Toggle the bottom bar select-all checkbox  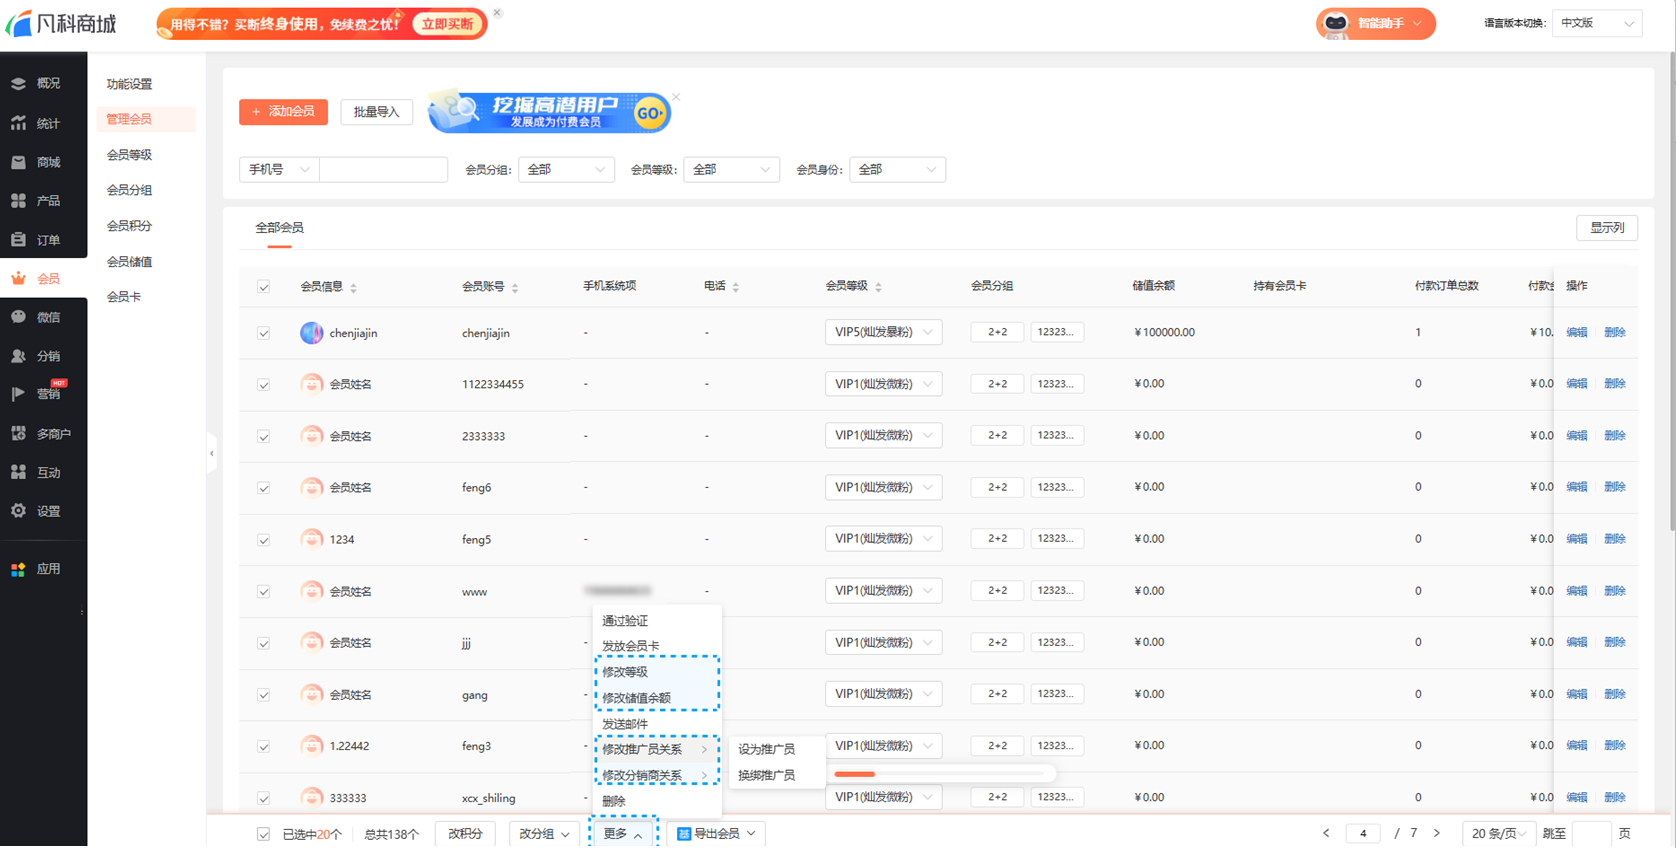pos(264,834)
